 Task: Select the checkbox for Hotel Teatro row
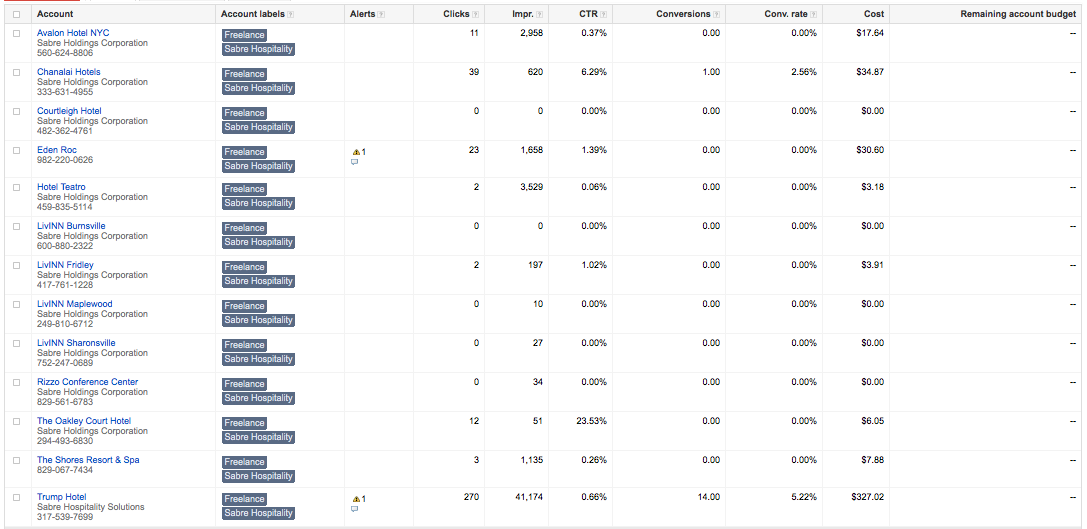(17, 187)
